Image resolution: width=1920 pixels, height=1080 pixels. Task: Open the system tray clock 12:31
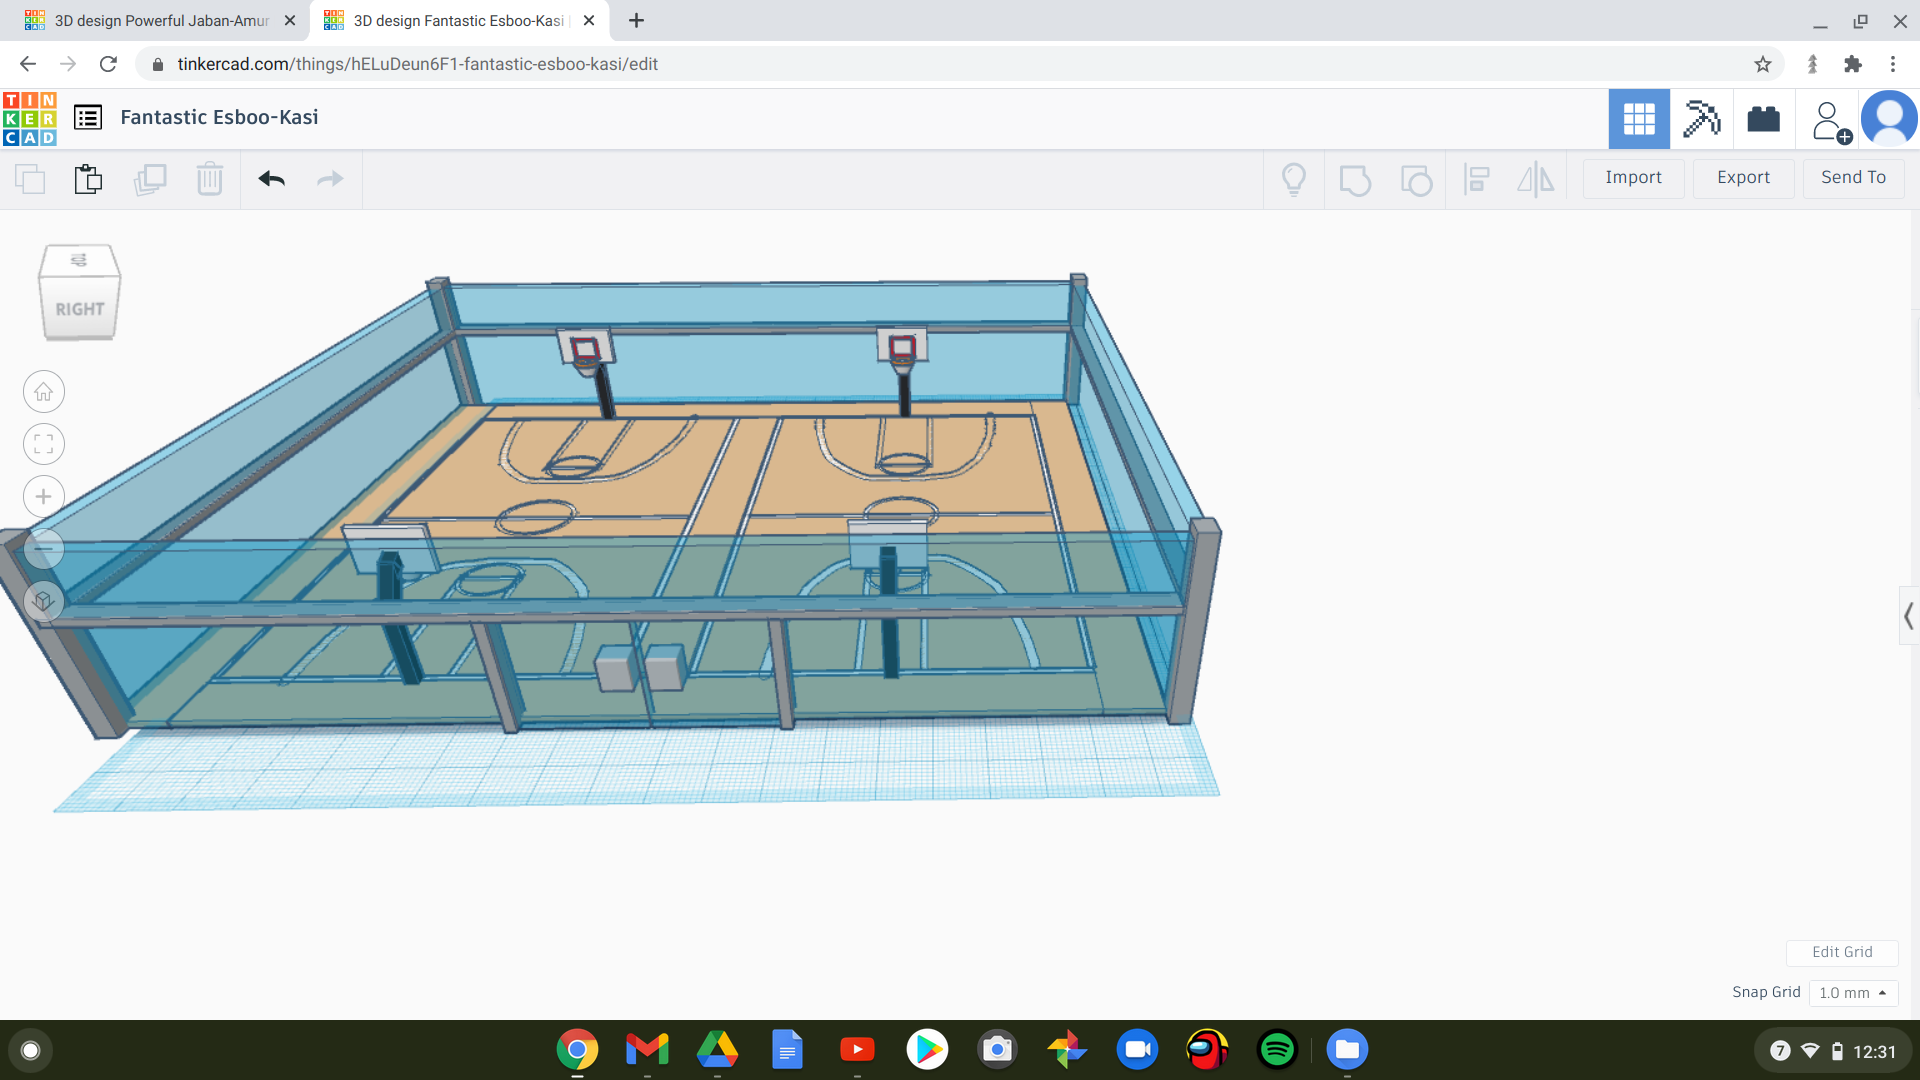[1834, 1051]
